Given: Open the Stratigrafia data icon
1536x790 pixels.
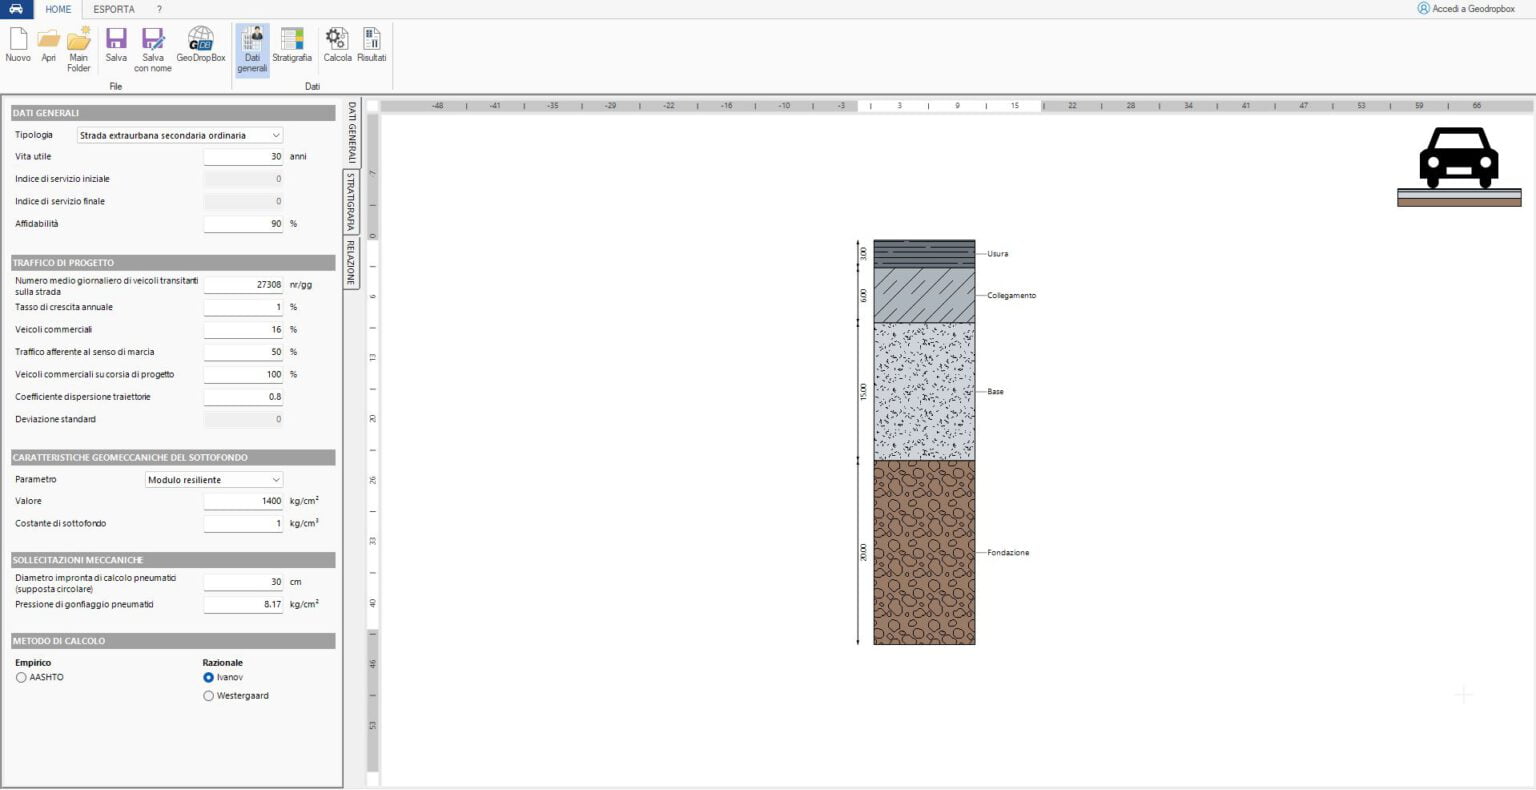Looking at the screenshot, I should [x=292, y=45].
